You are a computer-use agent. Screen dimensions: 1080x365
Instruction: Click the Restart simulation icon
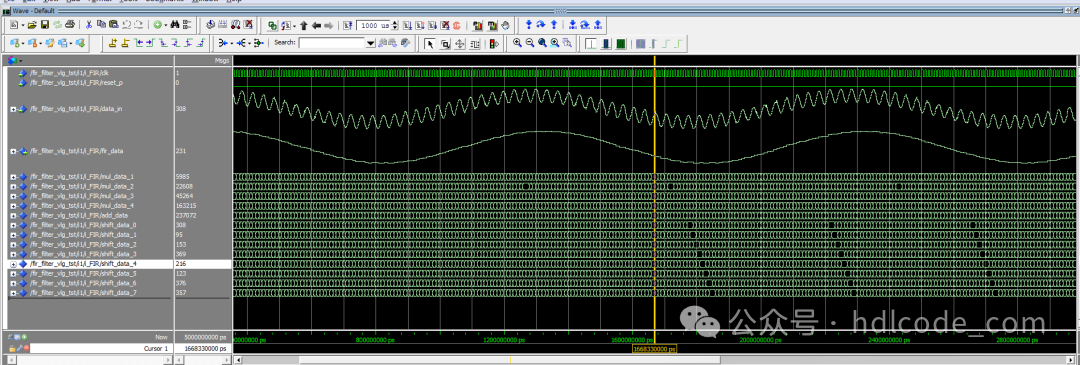pos(348,25)
